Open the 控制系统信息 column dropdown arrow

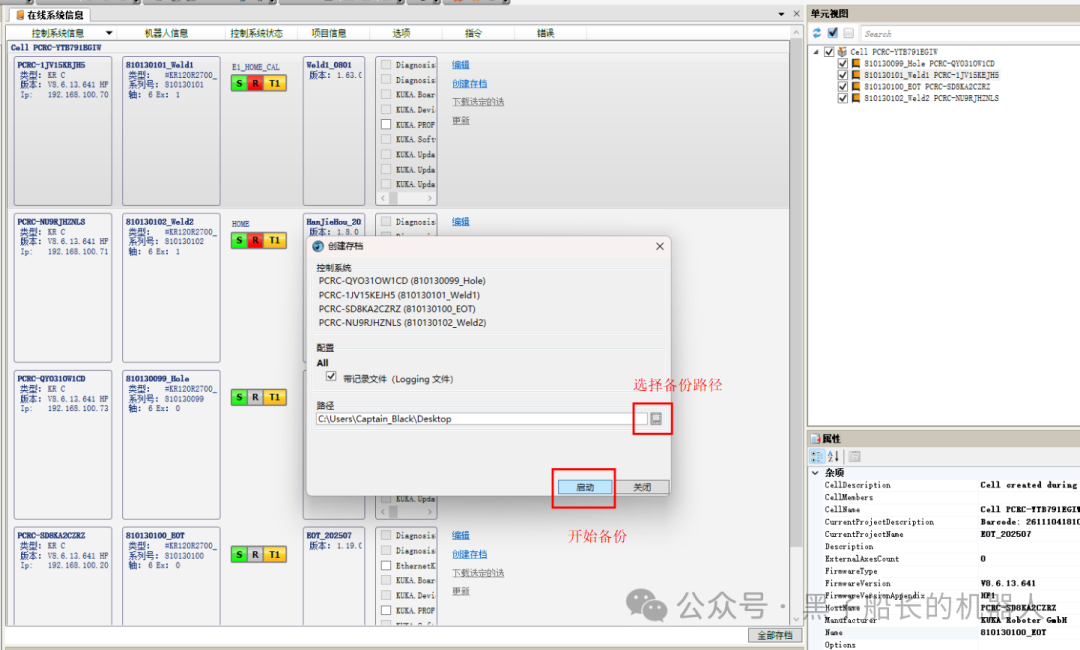click(x=109, y=33)
